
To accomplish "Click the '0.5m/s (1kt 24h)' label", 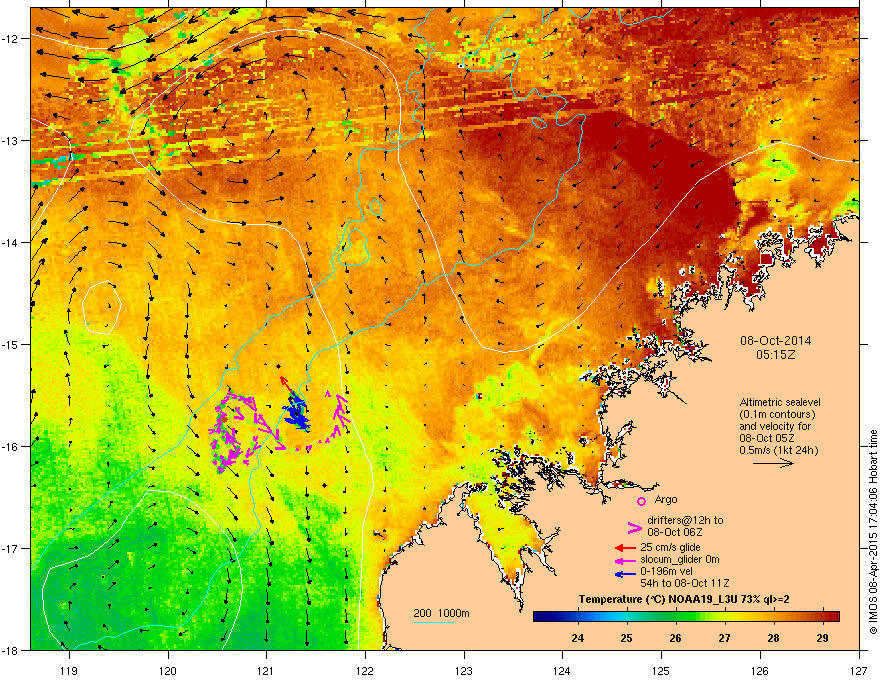I will point(778,450).
